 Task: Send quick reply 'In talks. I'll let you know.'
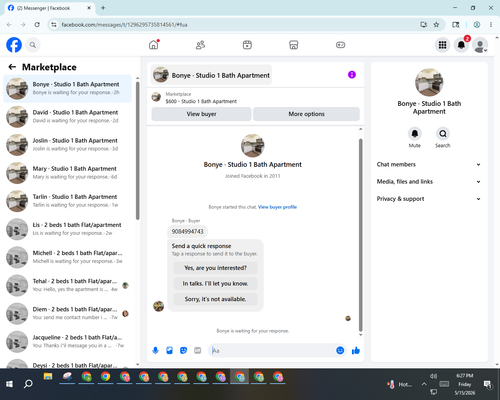[x=215, y=284]
